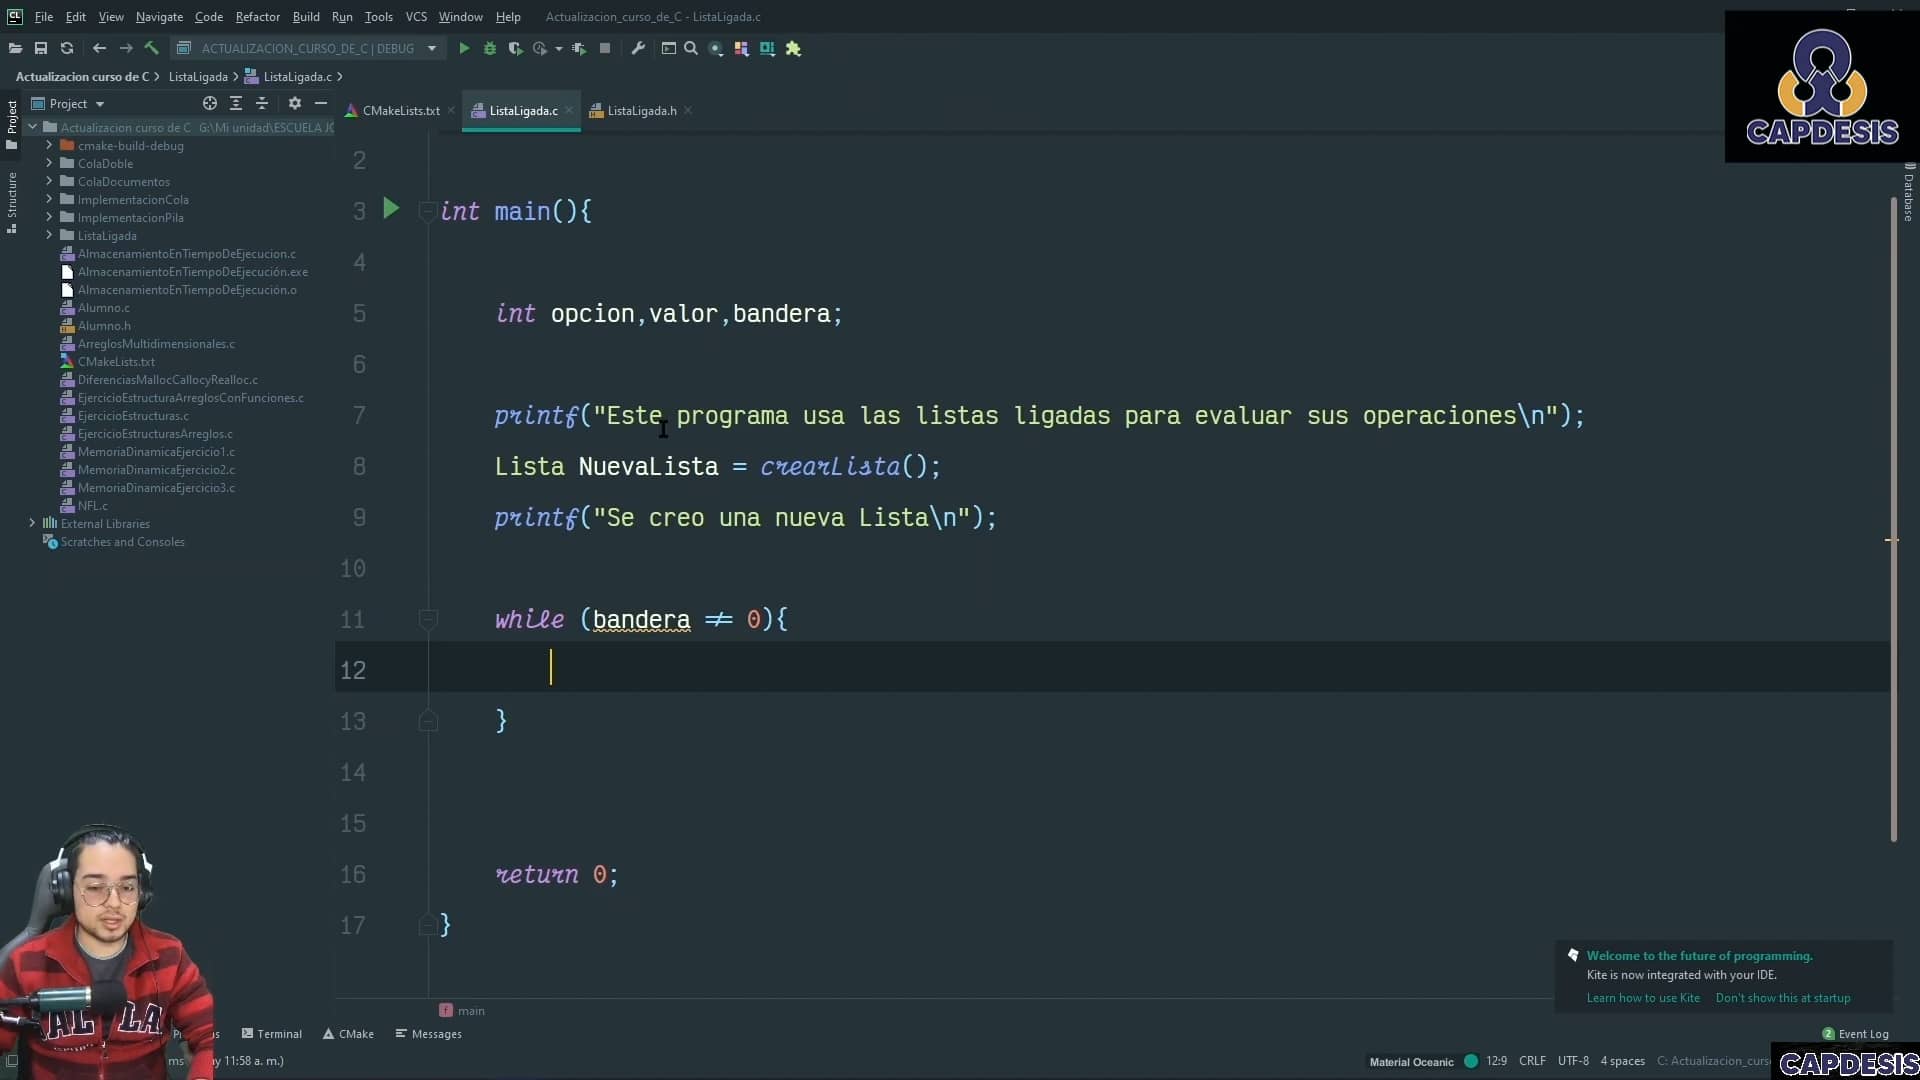1920x1080 pixels.
Task: Start debugging with the bug icon
Action: [x=489, y=48]
